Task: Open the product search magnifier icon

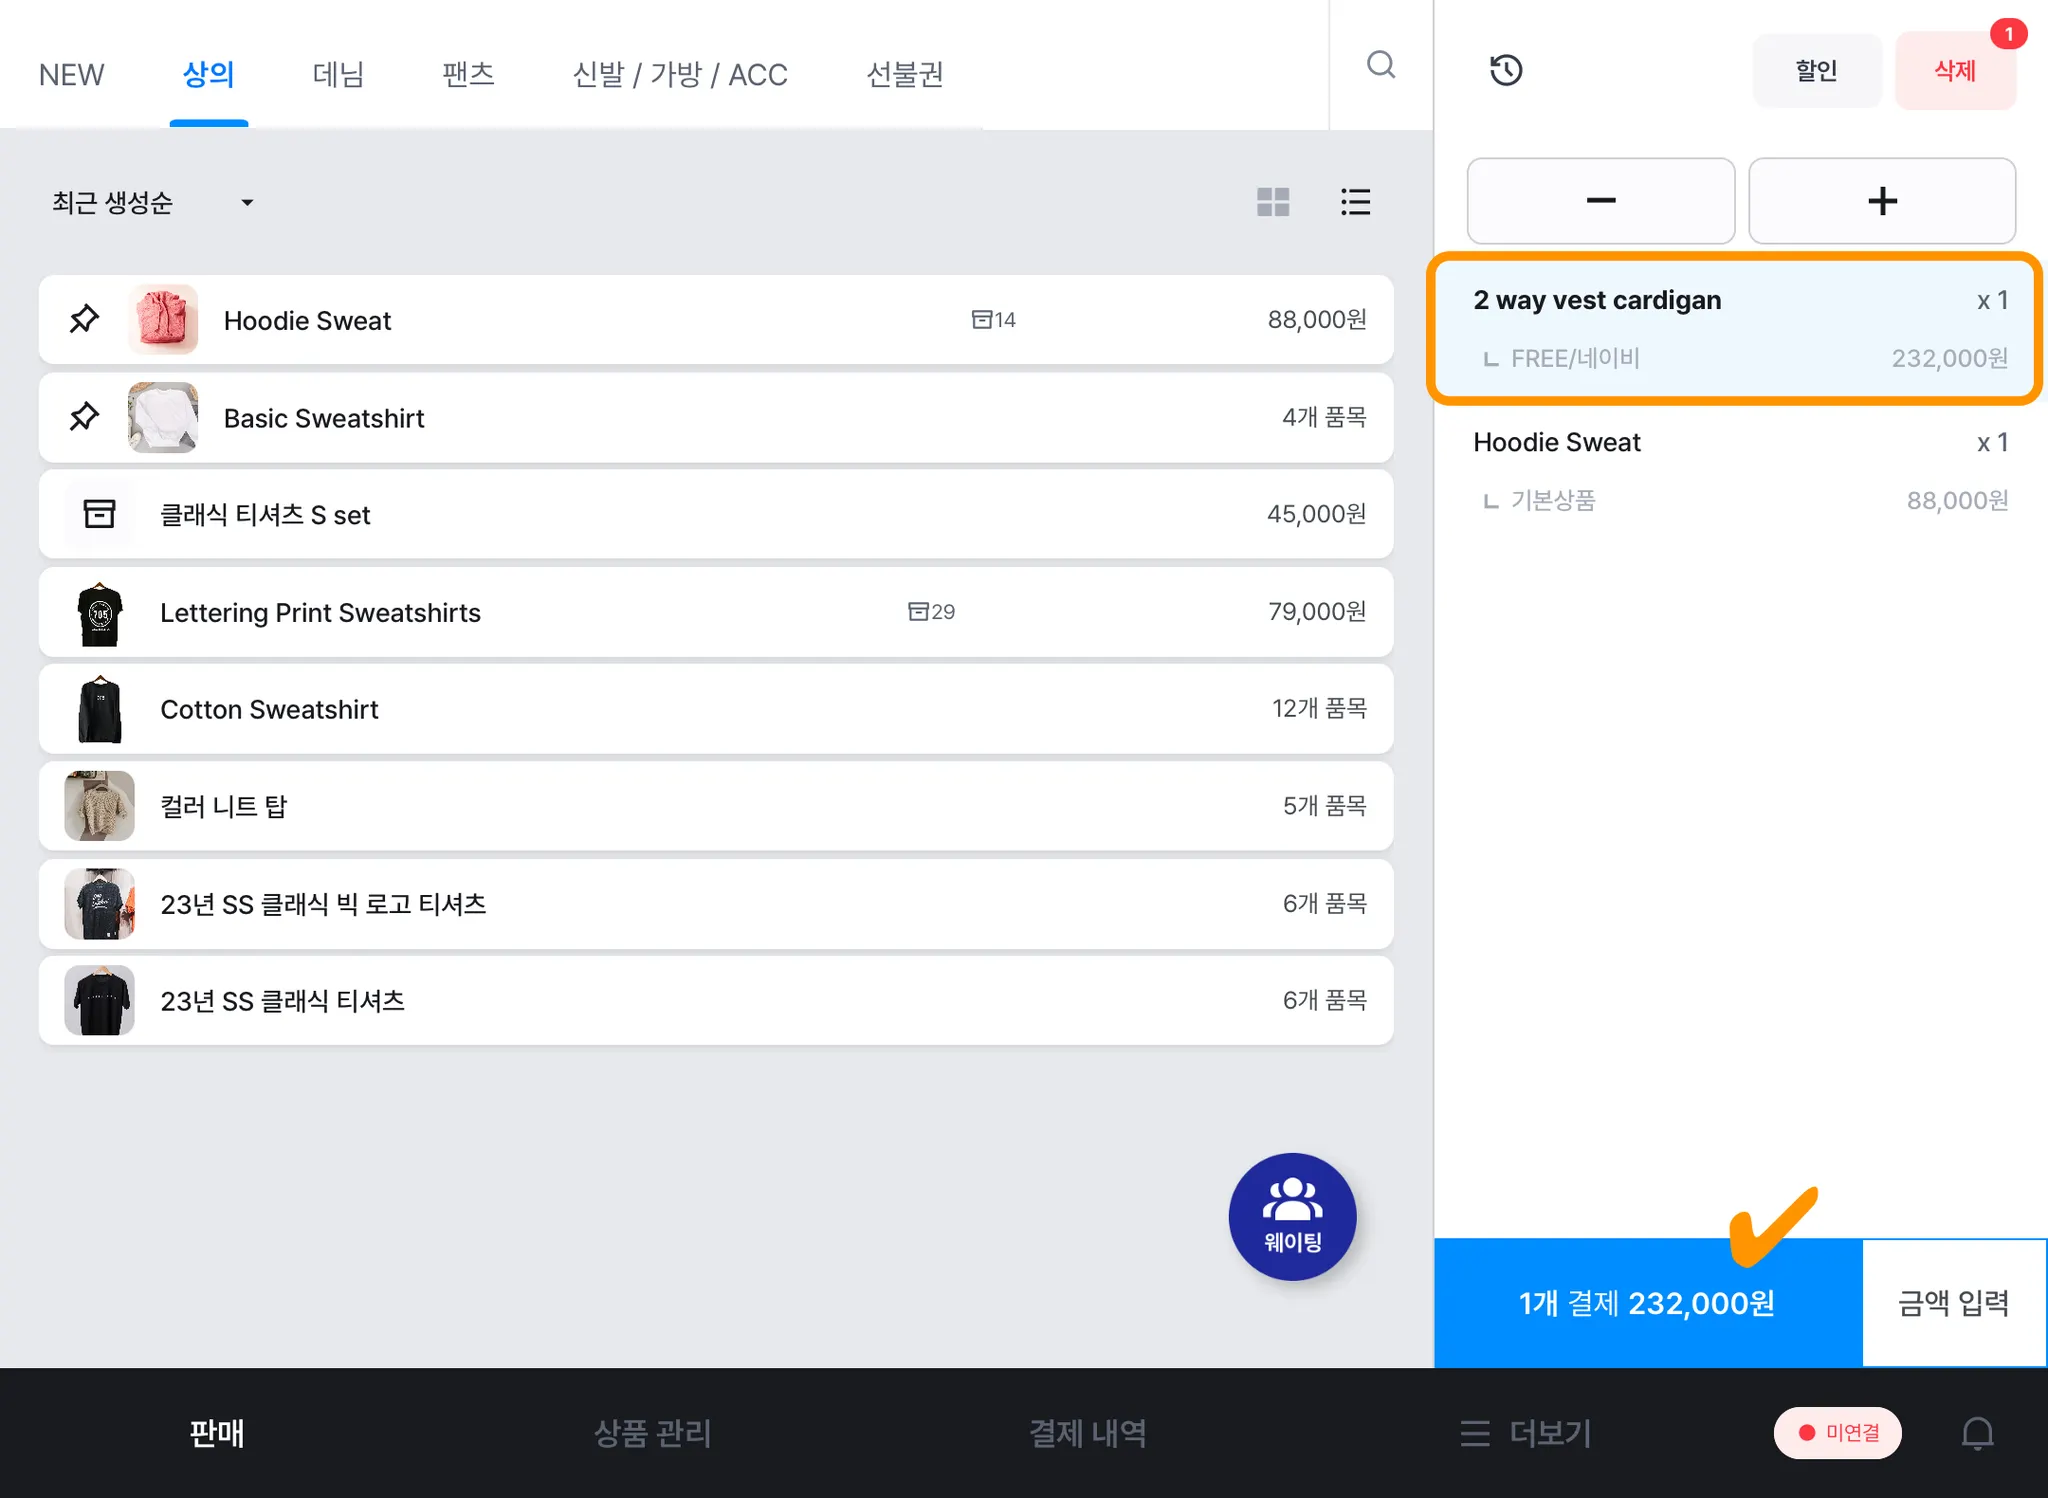Action: pyautogui.click(x=1380, y=65)
